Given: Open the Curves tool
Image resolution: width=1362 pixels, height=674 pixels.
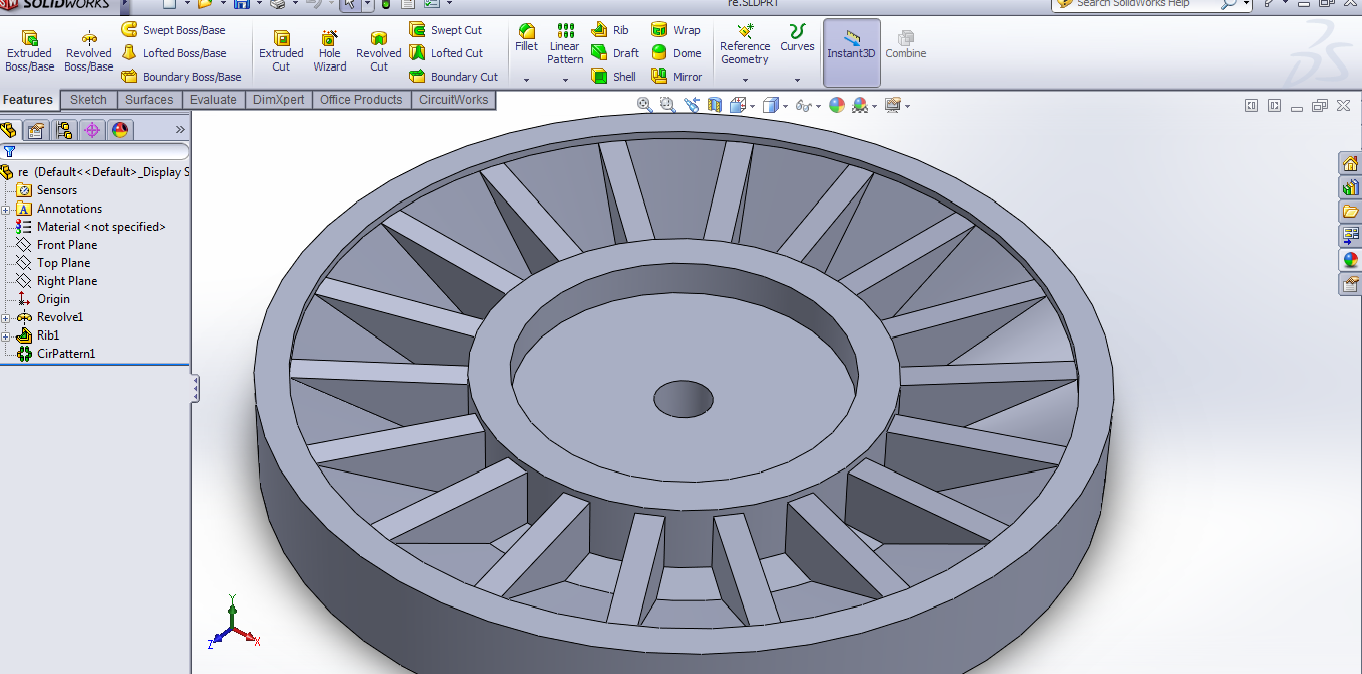Looking at the screenshot, I should point(797,39).
